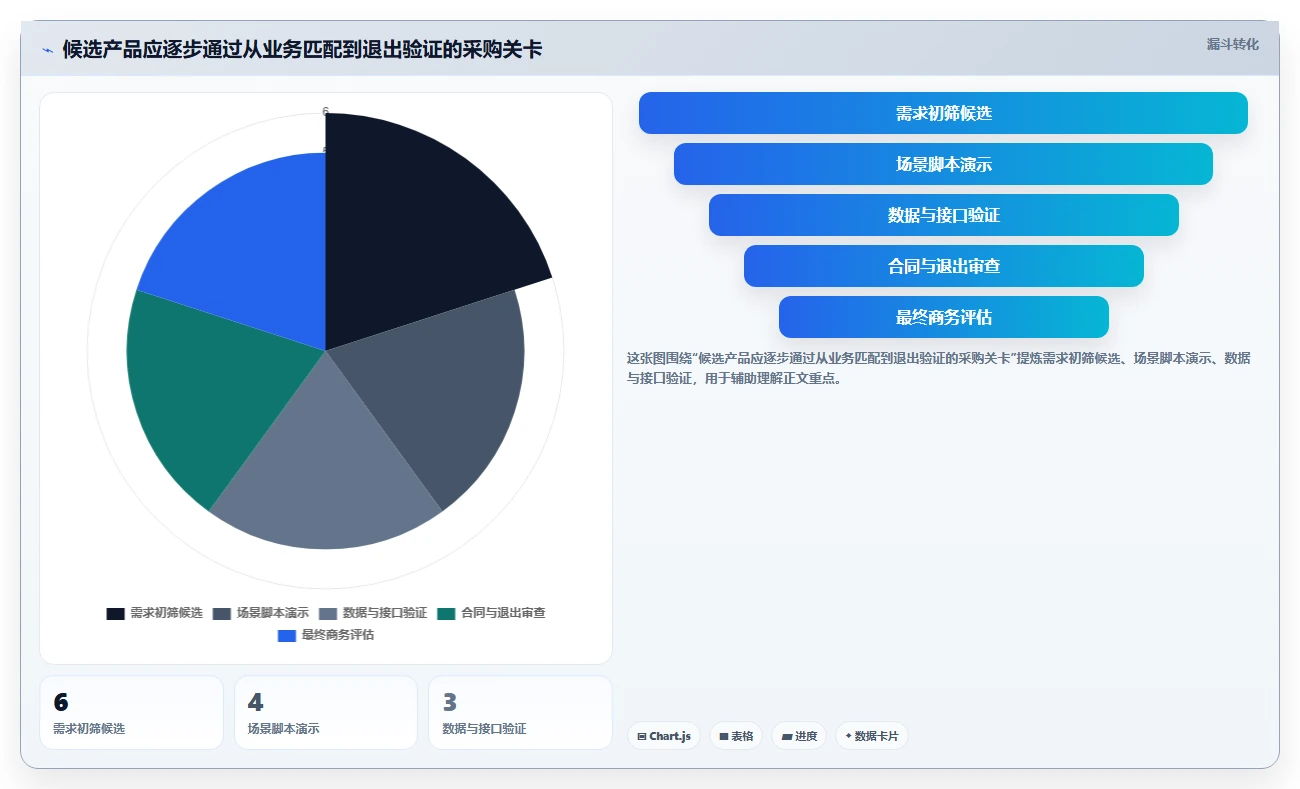Toggle 数据与接口验证 legend color swatch
Viewport: 1300px width, 789px height.
pyautogui.click(x=328, y=613)
